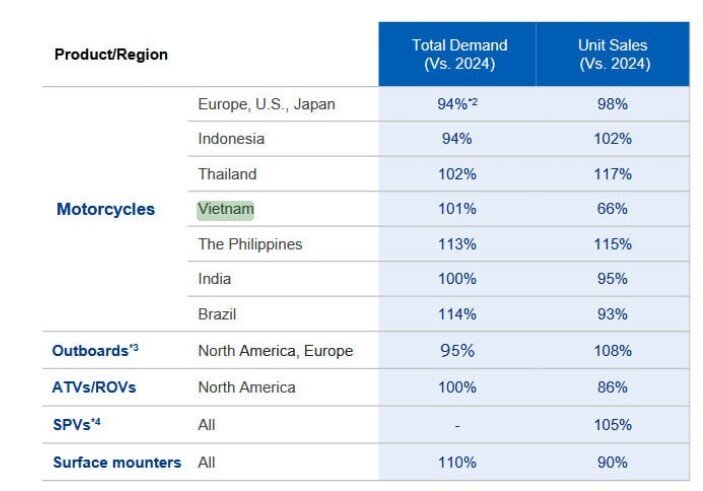This screenshot has width=703, height=491.
Task: Click the Surface mounters category label
Action: (x=116, y=462)
